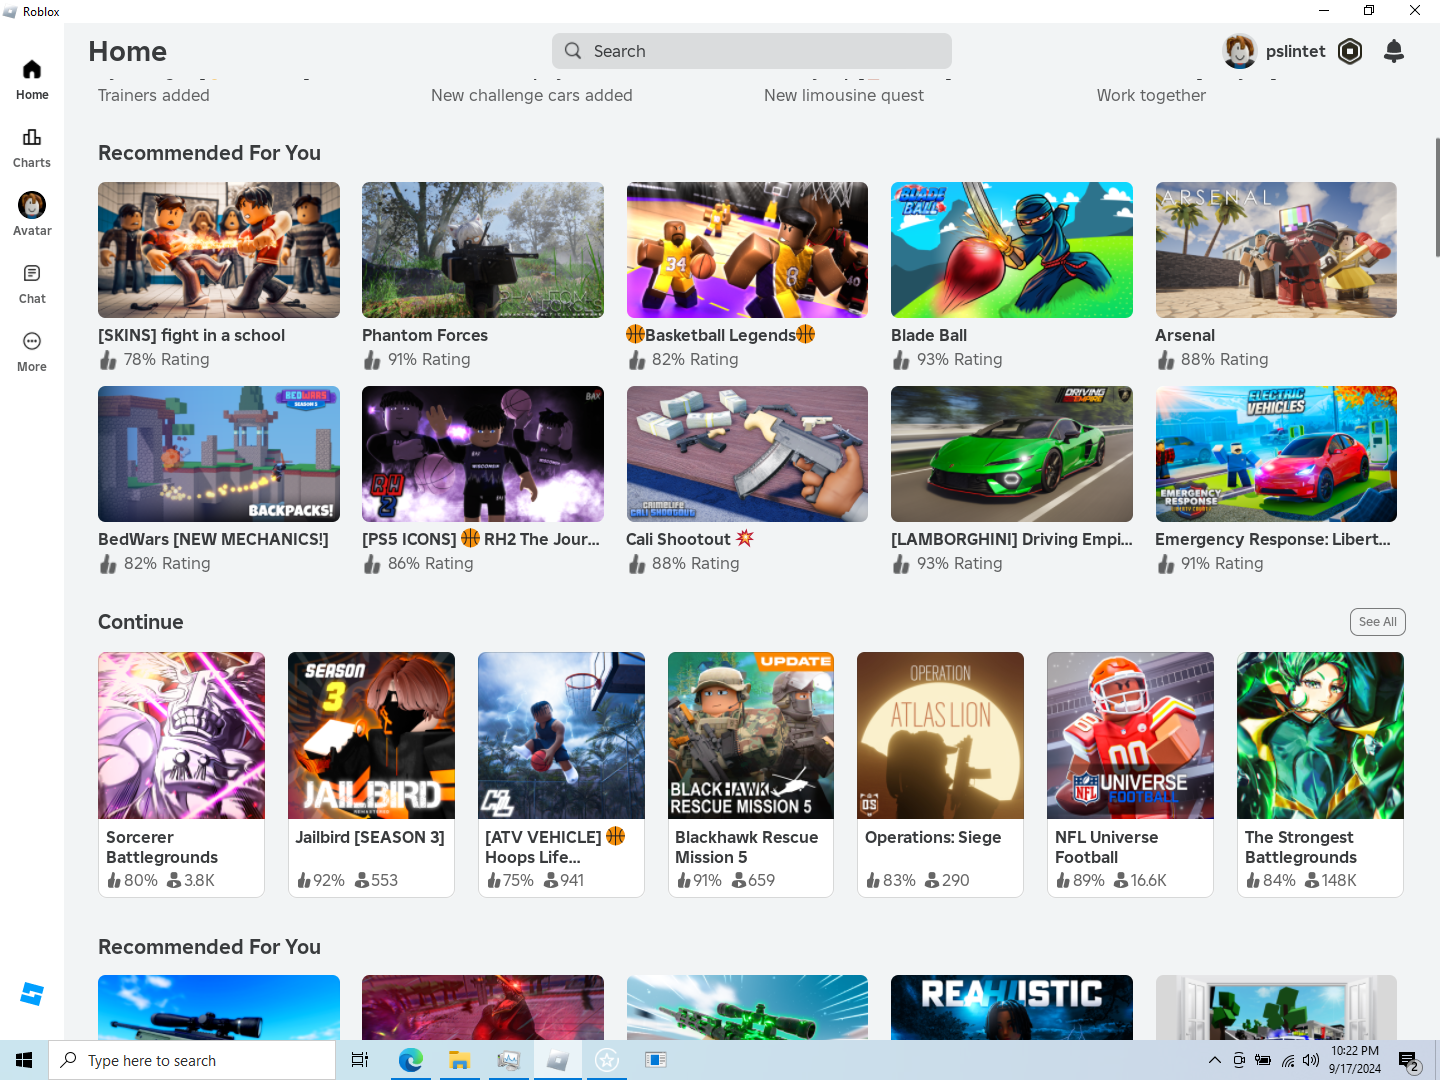The width and height of the screenshot is (1440, 1080).
Task: Click into the Roblox Search field
Action: (x=752, y=51)
